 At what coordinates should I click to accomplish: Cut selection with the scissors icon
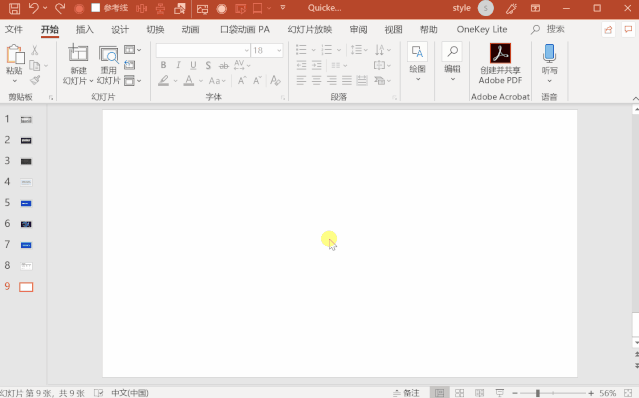tap(35, 51)
